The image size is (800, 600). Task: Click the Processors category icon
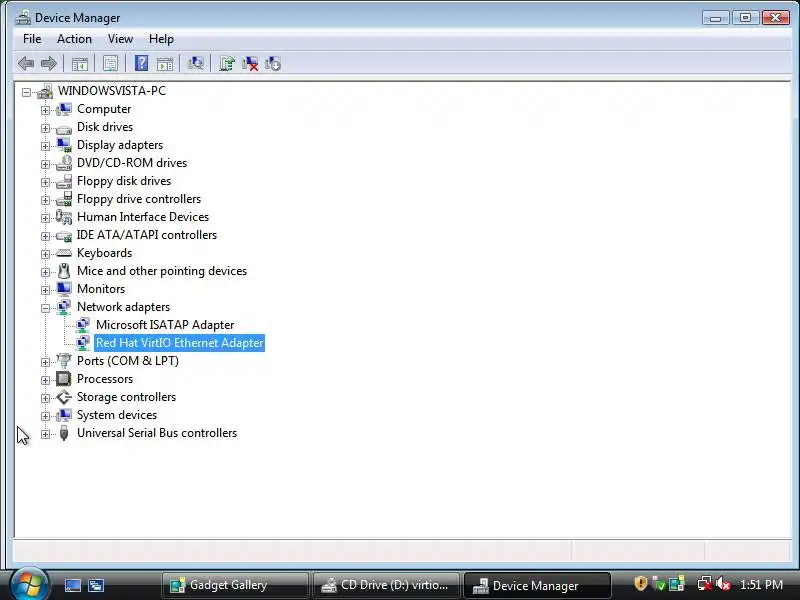click(x=64, y=379)
